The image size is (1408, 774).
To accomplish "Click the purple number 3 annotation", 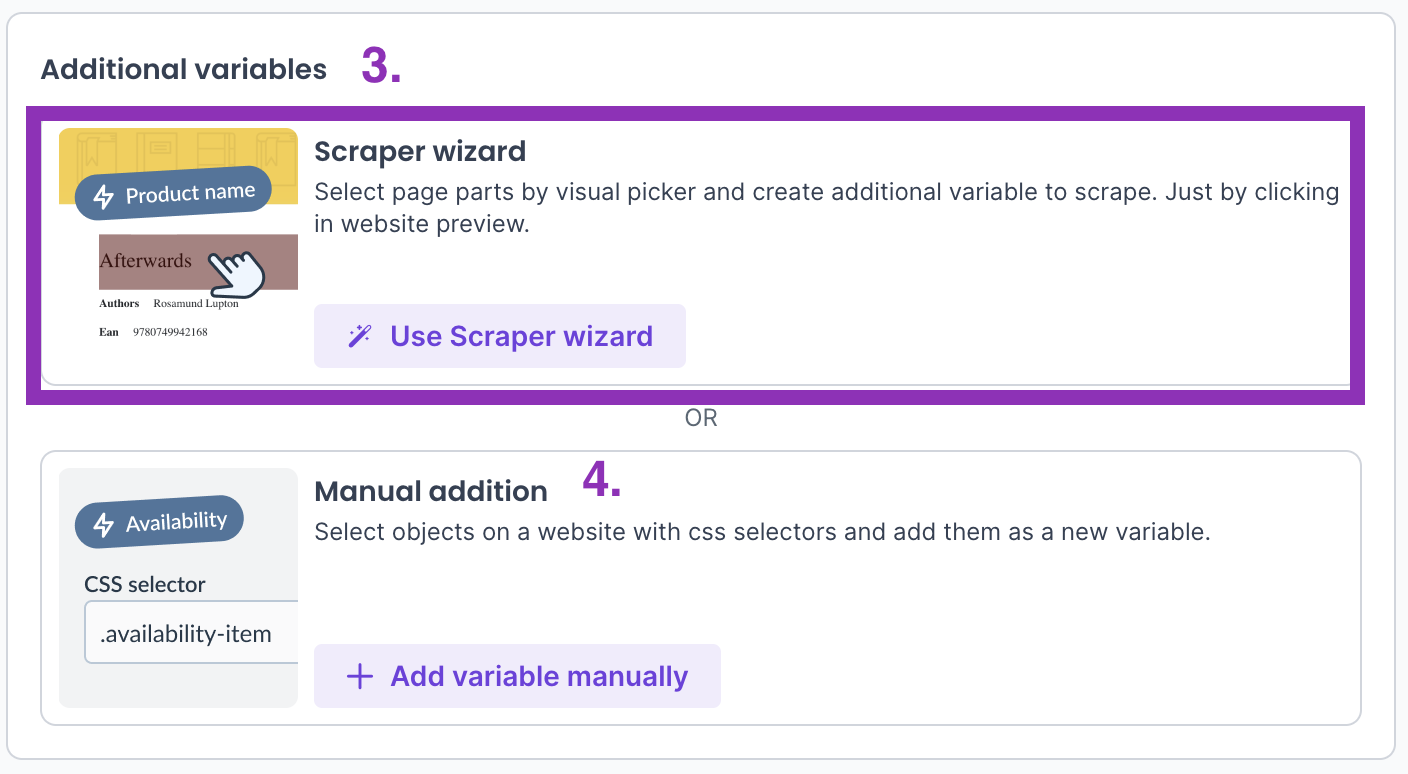I will pos(381,66).
